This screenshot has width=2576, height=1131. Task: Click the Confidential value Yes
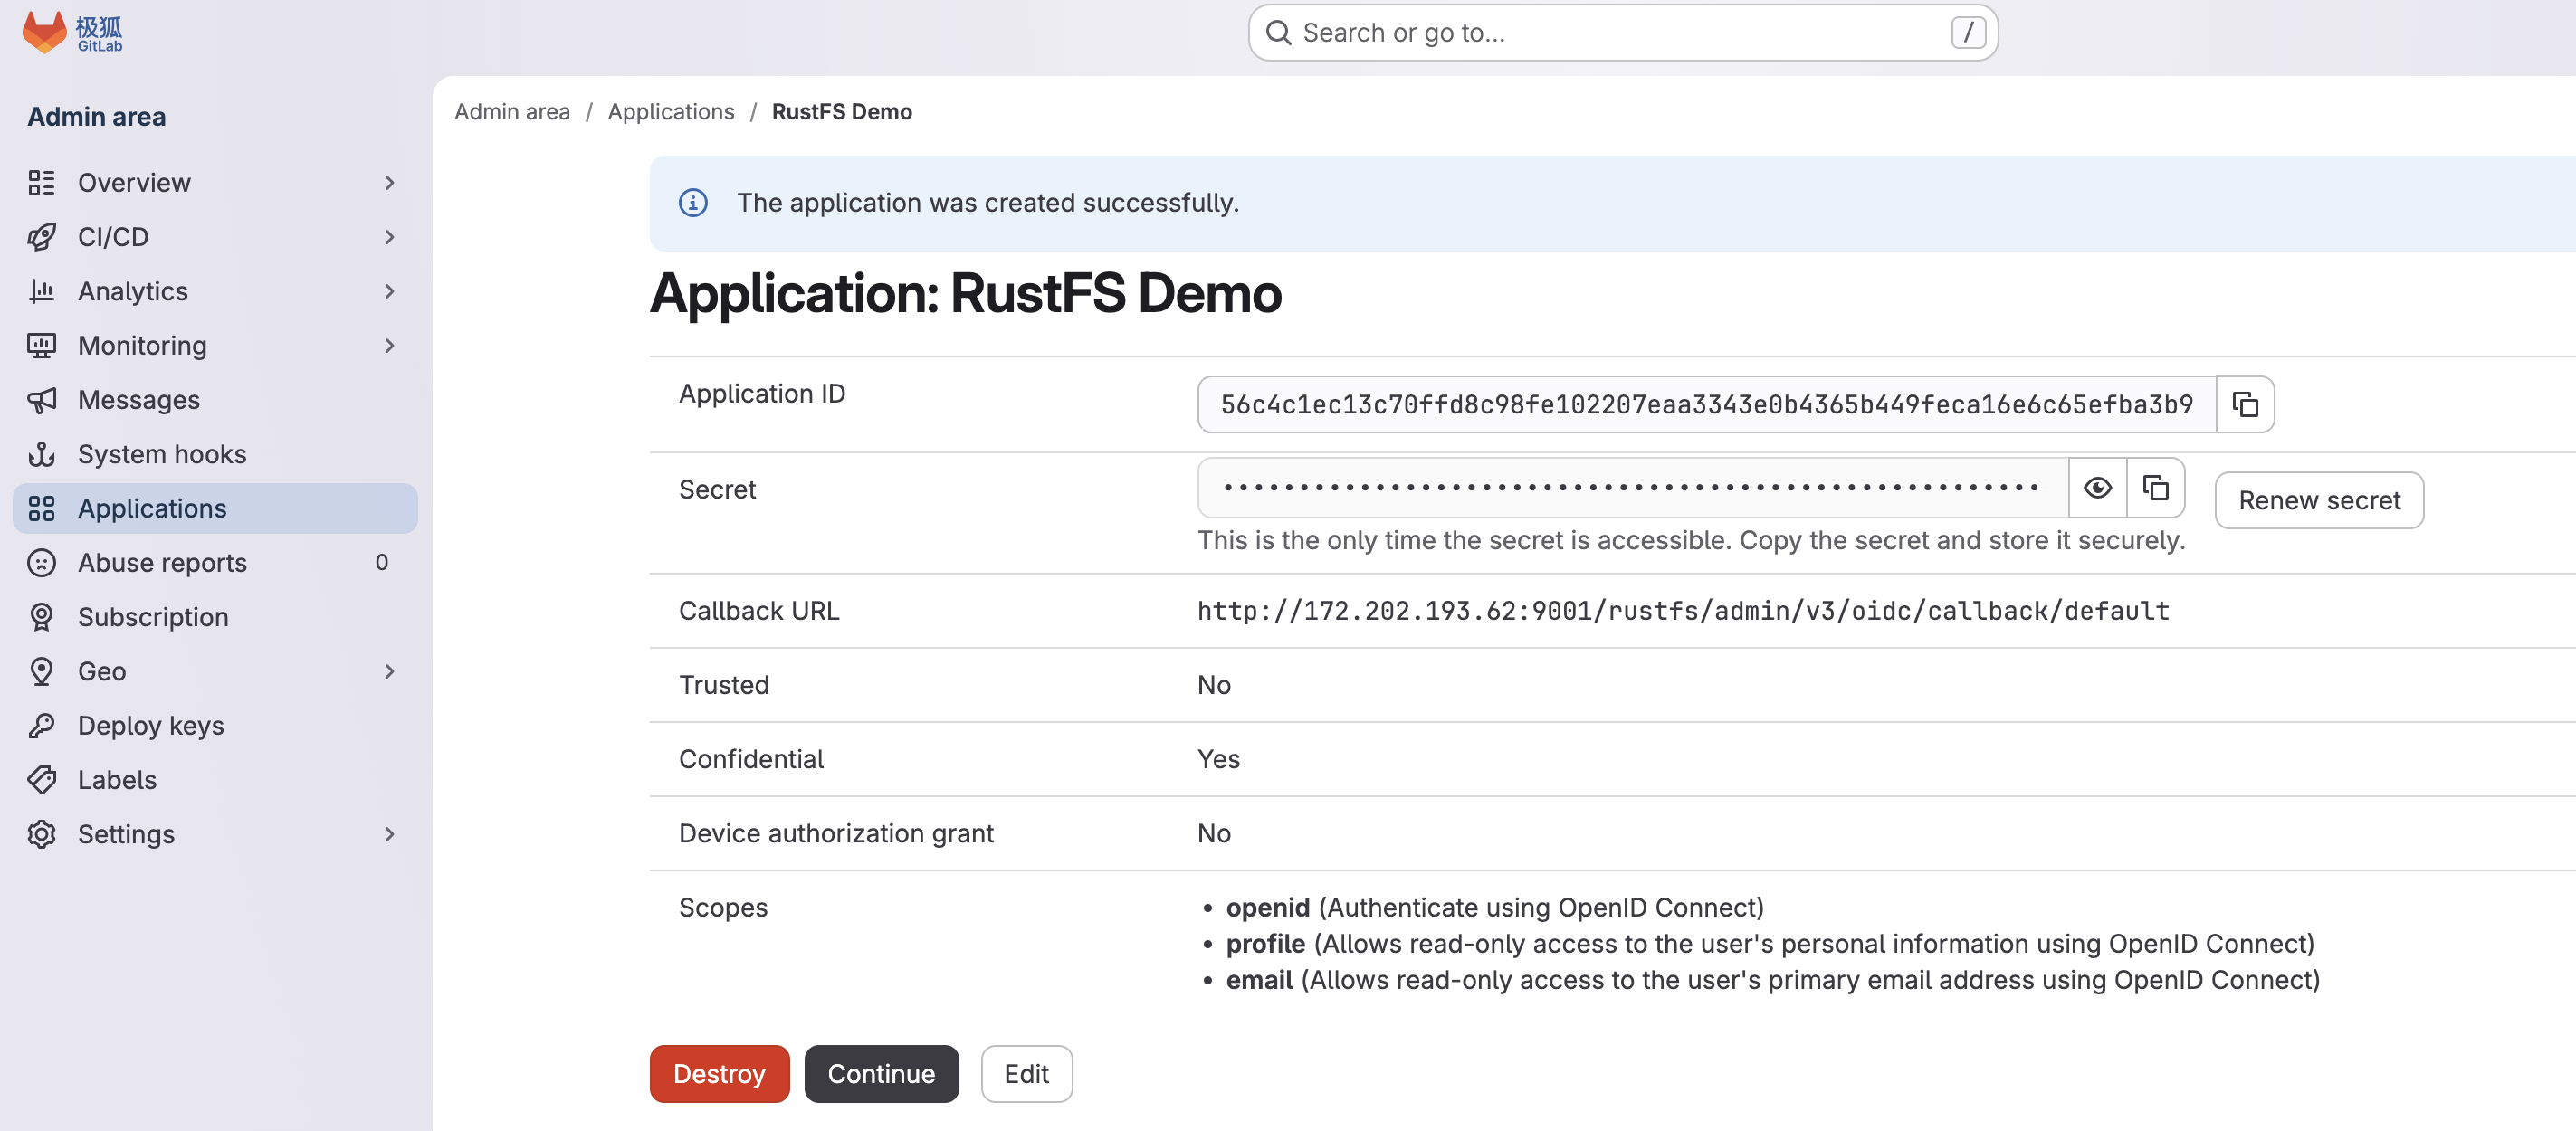[1218, 759]
